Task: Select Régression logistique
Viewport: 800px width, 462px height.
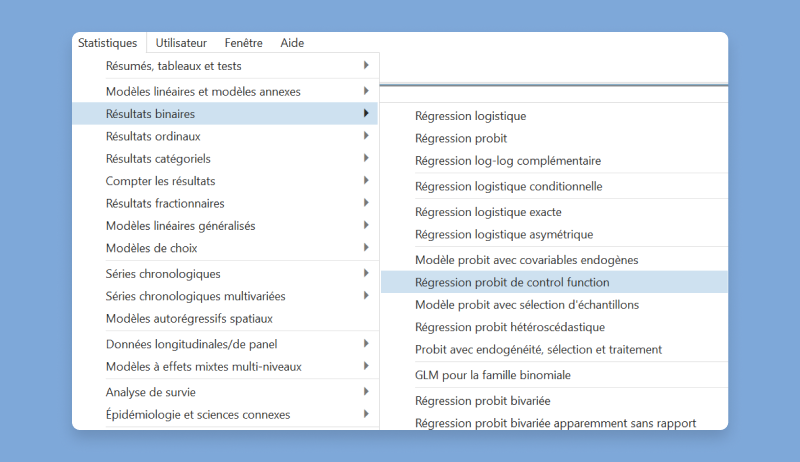Action: pos(470,116)
